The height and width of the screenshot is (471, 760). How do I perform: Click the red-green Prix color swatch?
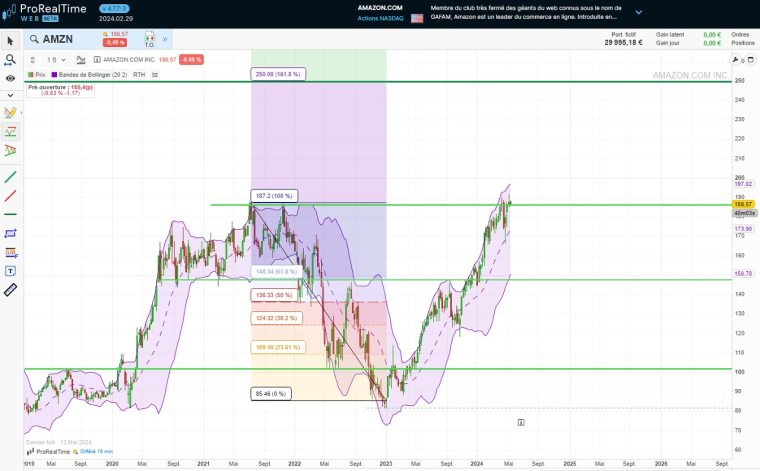pyautogui.click(x=31, y=75)
